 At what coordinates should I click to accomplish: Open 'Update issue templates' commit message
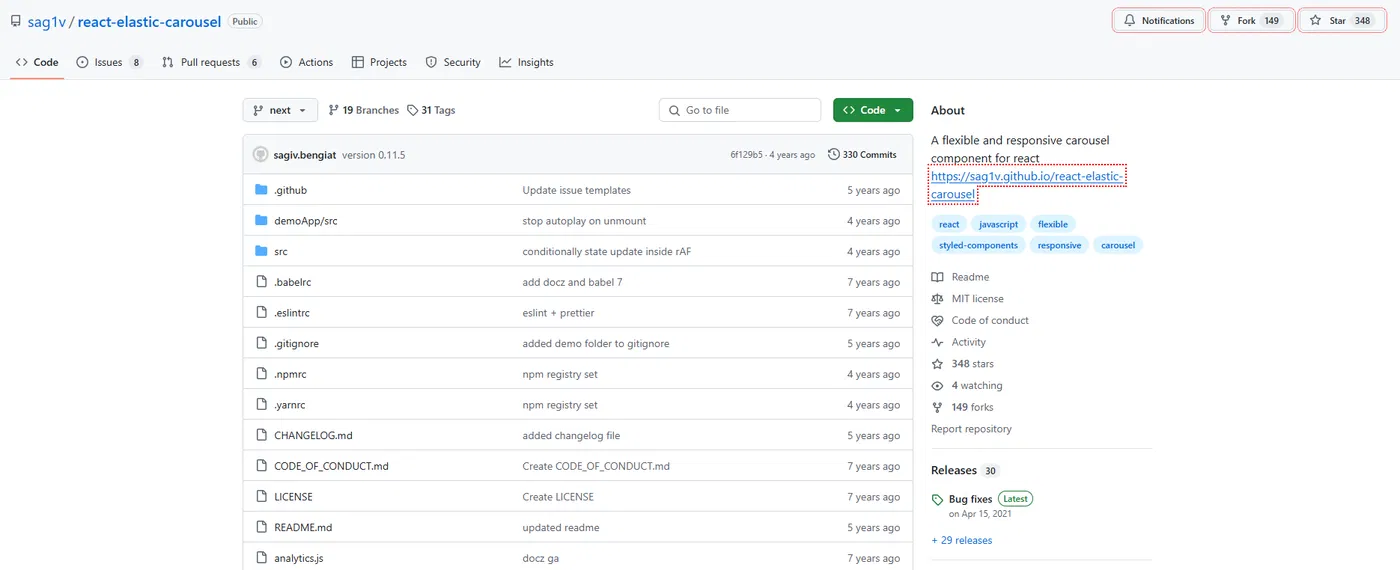(x=576, y=190)
